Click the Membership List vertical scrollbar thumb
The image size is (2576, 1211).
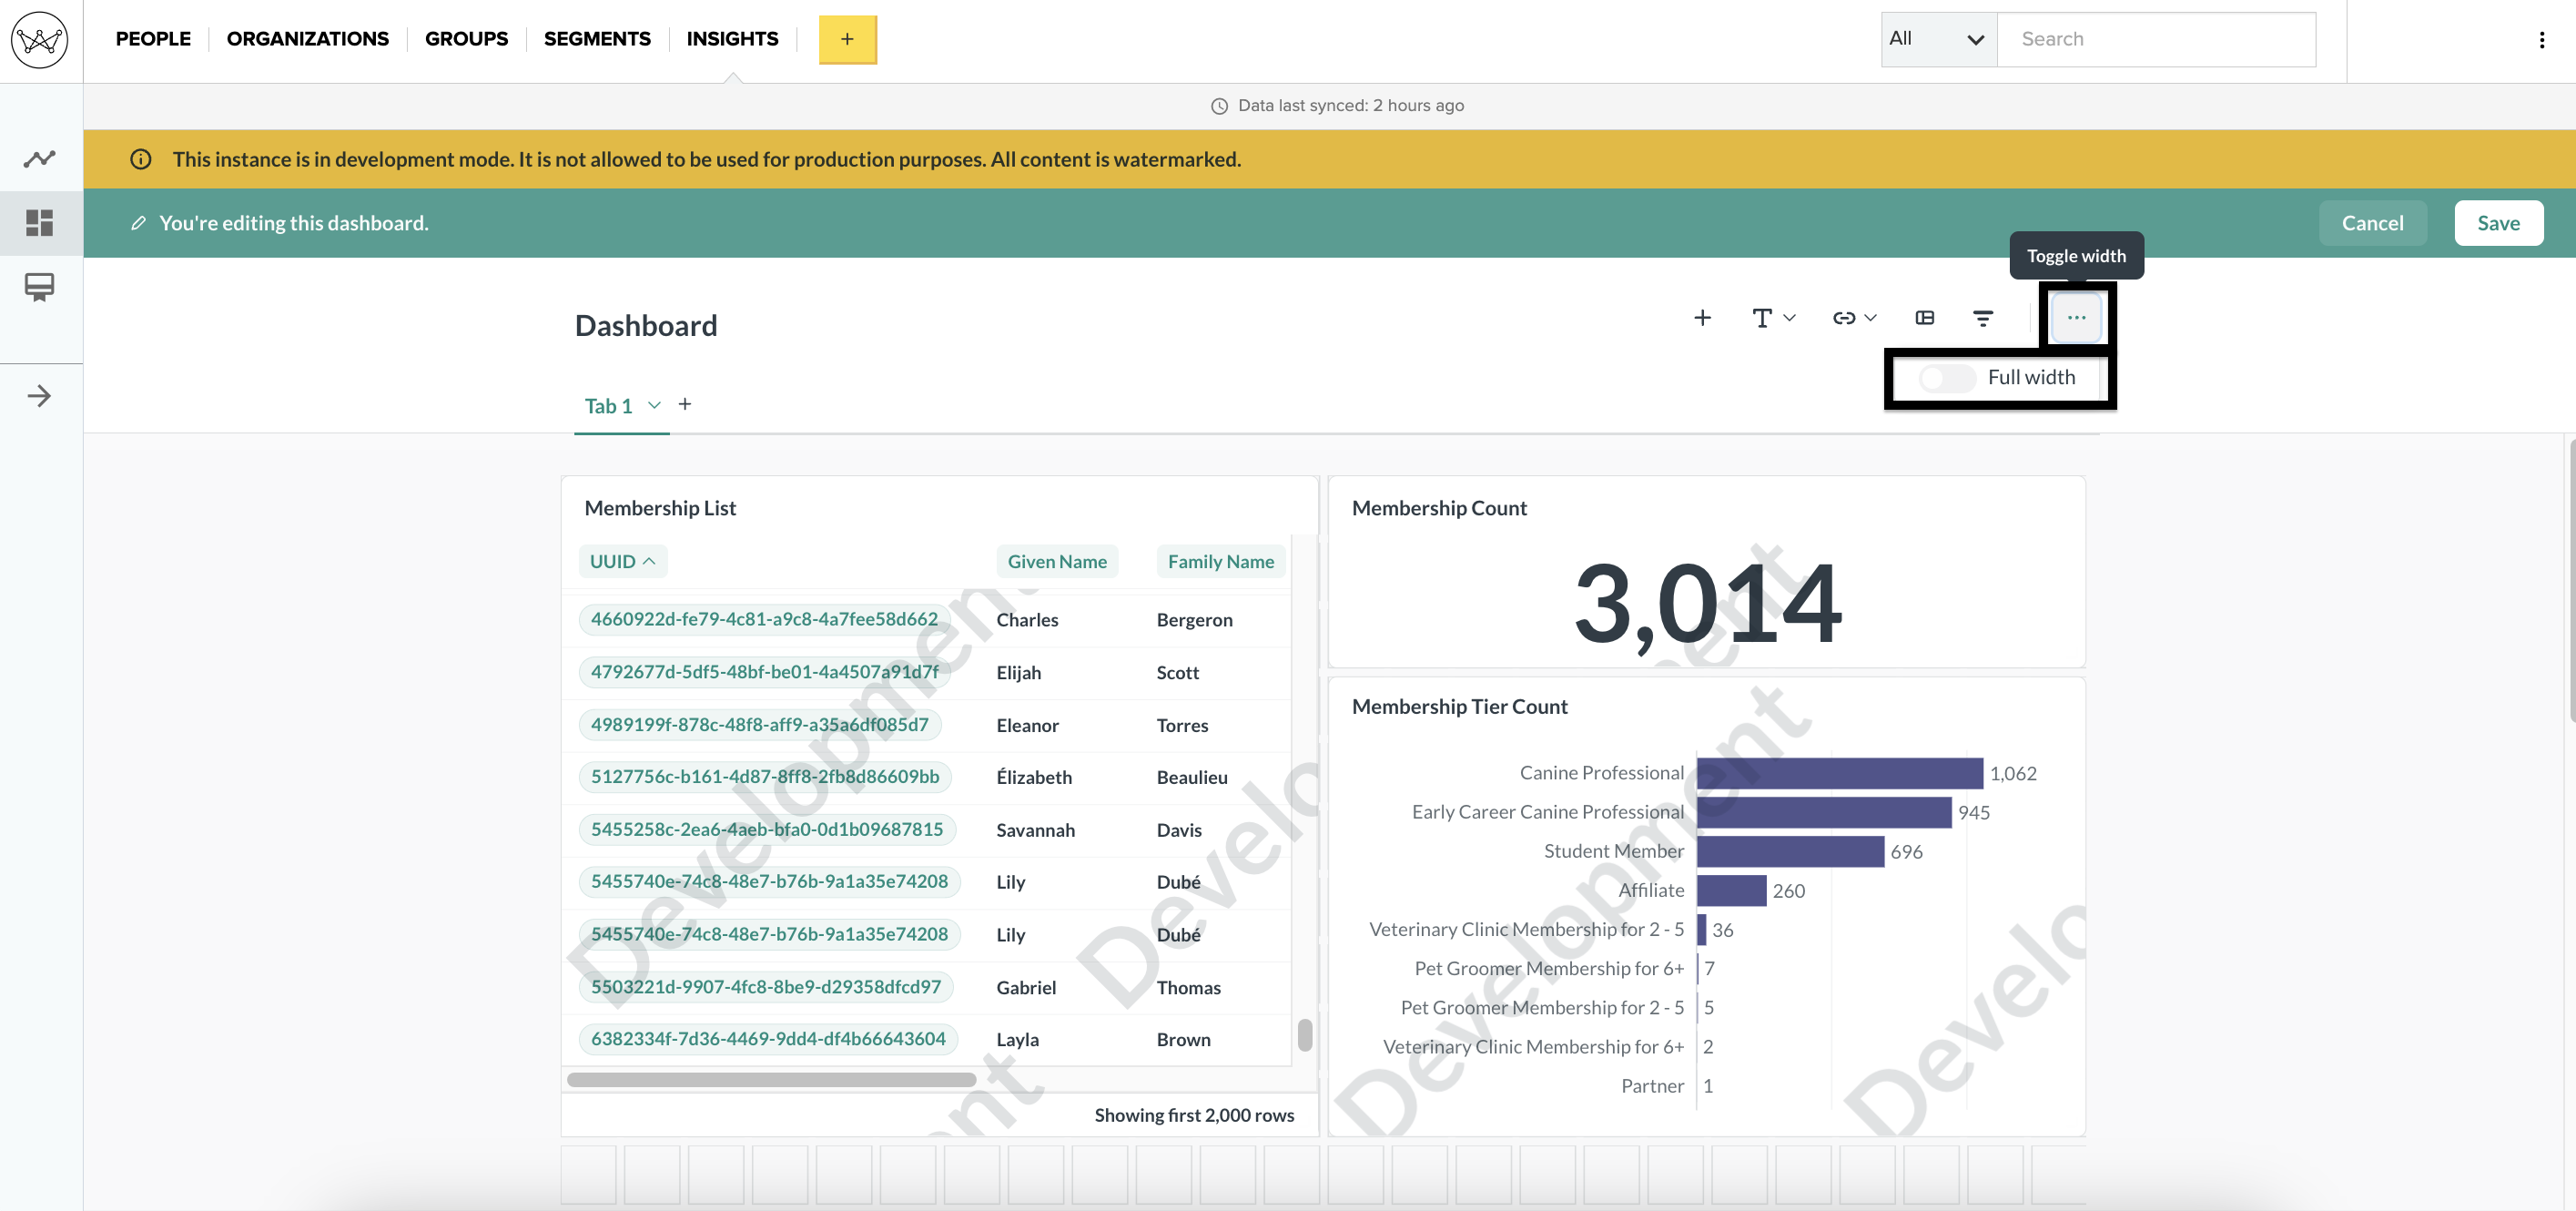[x=1304, y=1034]
